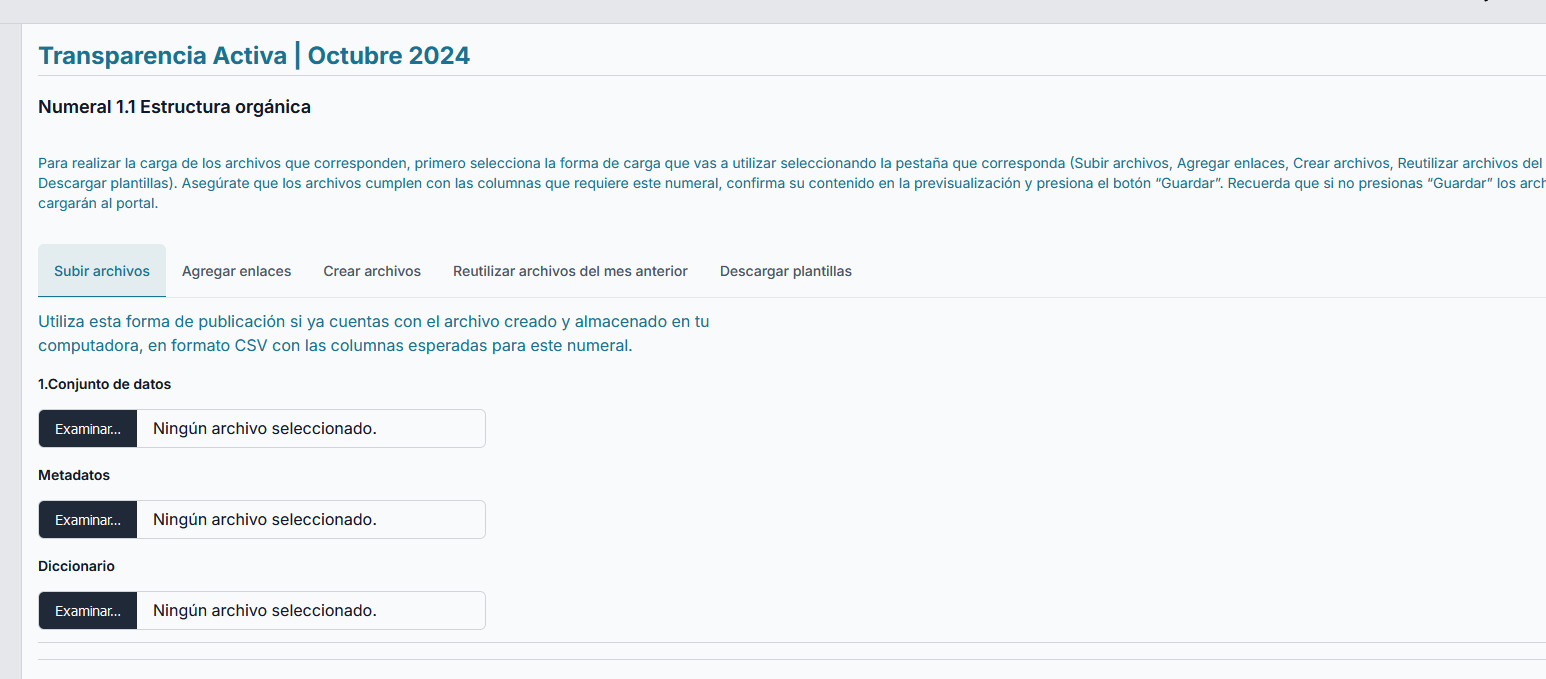The height and width of the screenshot is (679, 1546).
Task: Click the Numeral 1.1 Estructura orgánica subtitle
Action: [x=174, y=107]
